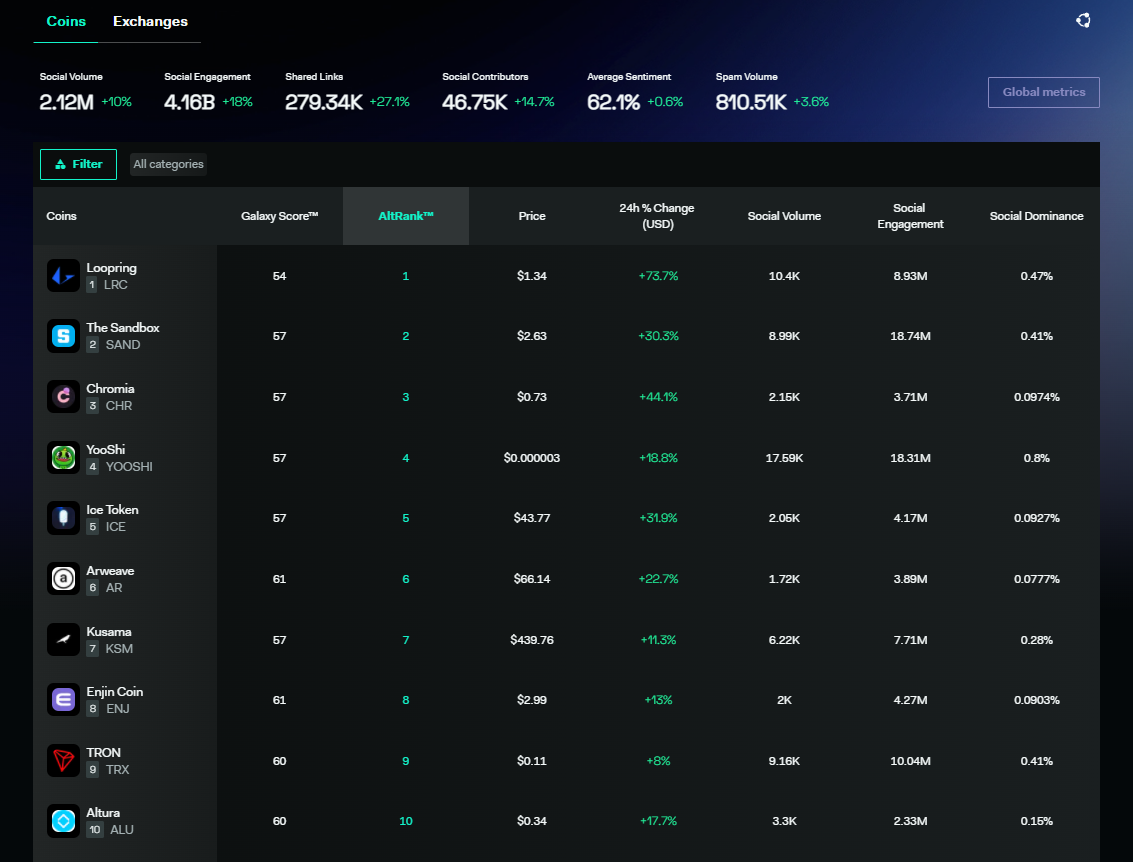Click the Average Sentiment 62.1% metric
The image size is (1133, 862).
[x=634, y=93]
